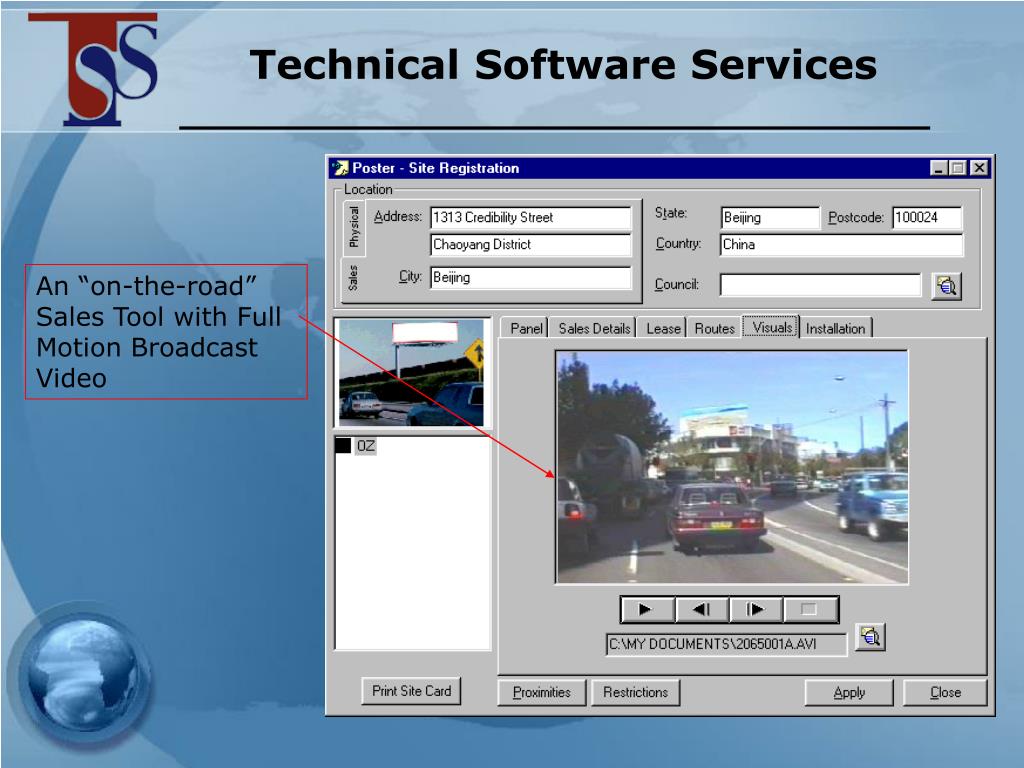Step the video back one frame
This screenshot has width=1024, height=768.
(x=702, y=609)
